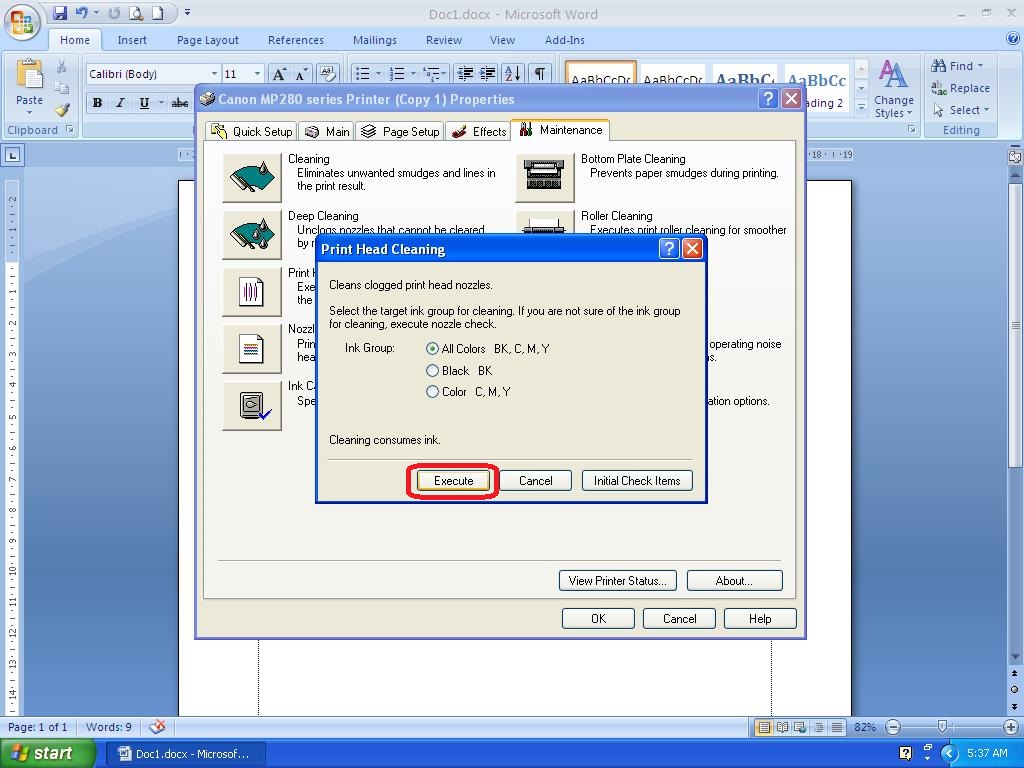Viewport: 1024px width, 768px height.
Task: Click the Bottom Plate Cleaning icon
Action: pyautogui.click(x=545, y=177)
